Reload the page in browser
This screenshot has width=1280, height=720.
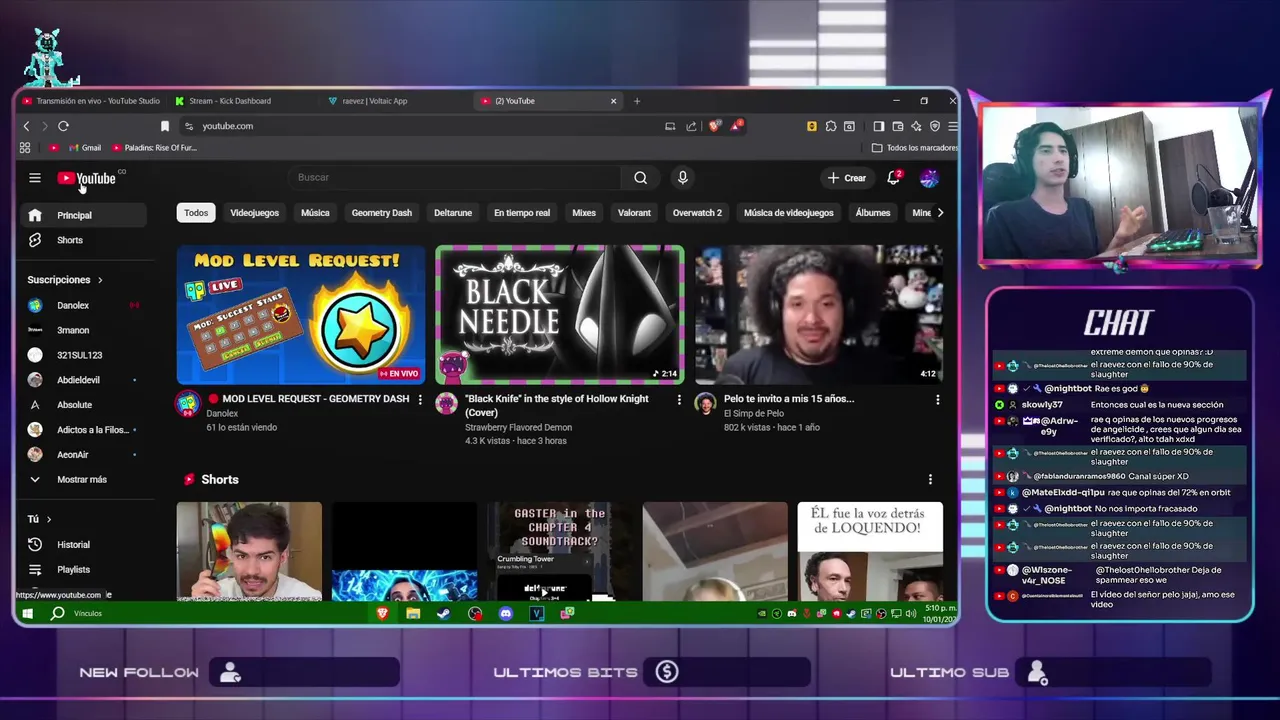click(x=63, y=126)
